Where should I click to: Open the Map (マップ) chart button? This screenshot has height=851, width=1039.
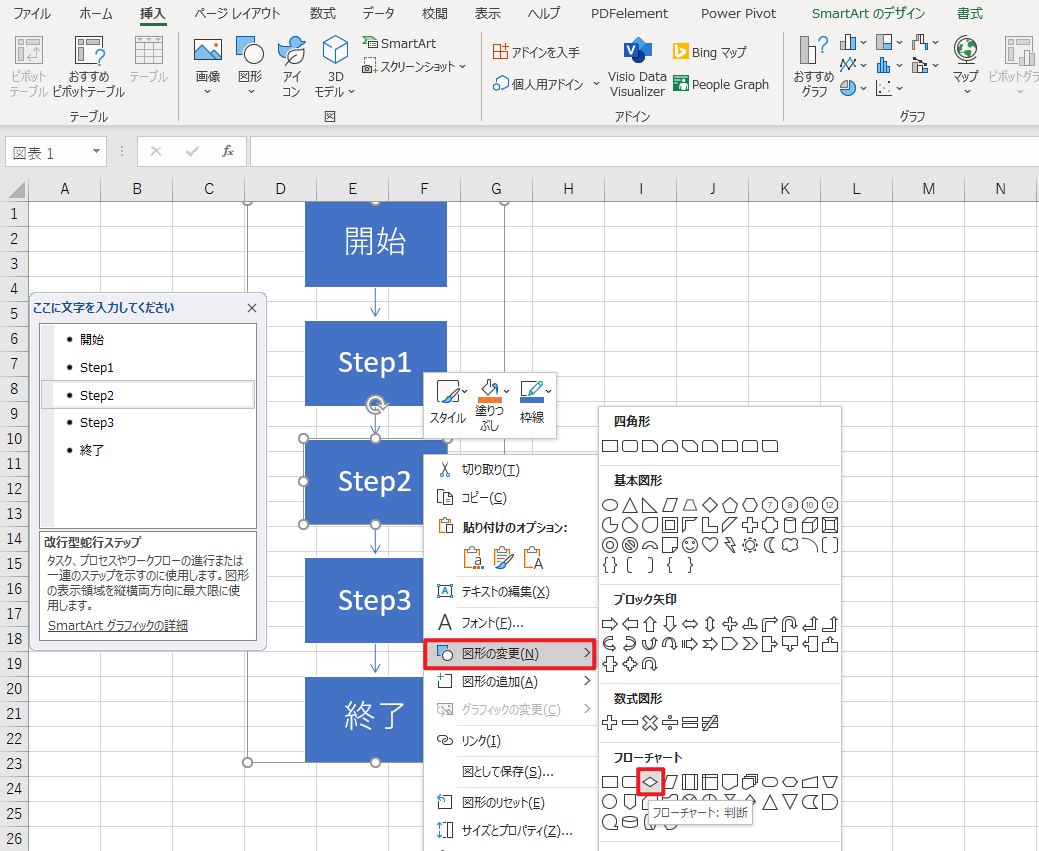pyautogui.click(x=965, y=65)
